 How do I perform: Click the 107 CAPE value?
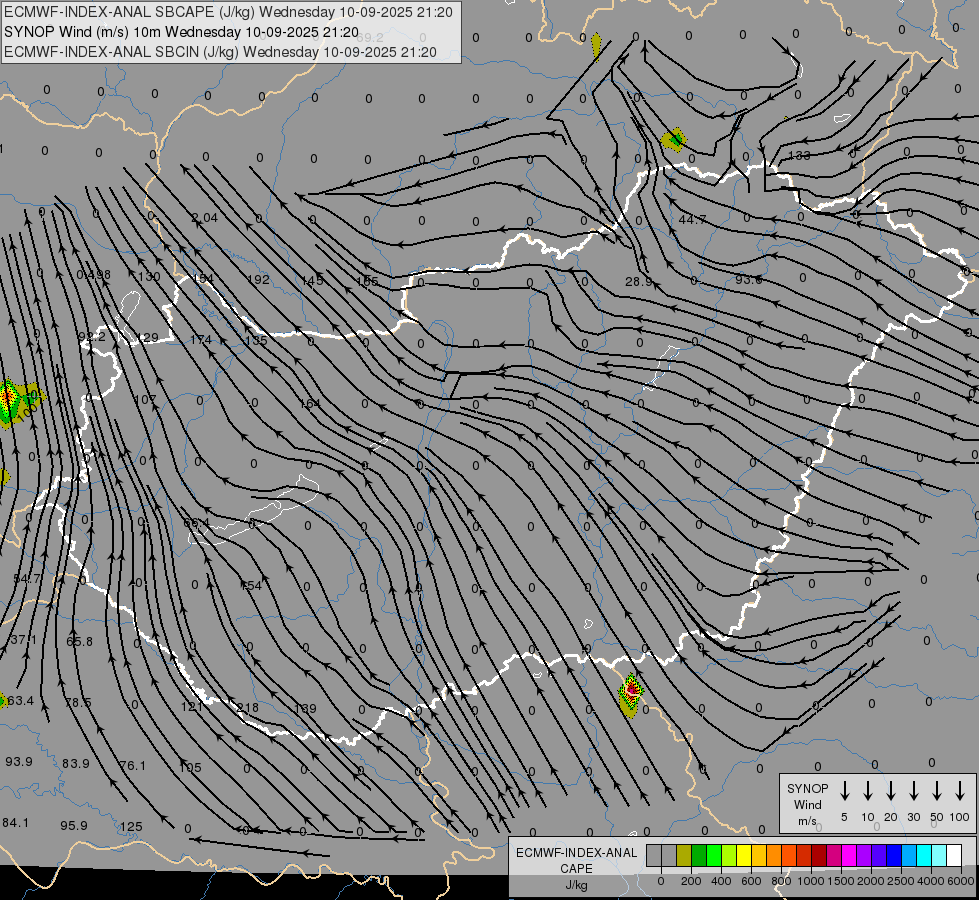pos(145,400)
